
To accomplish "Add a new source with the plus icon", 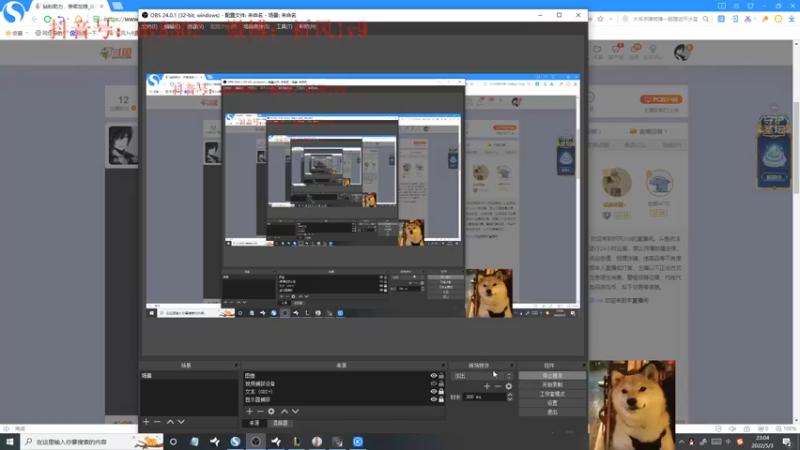I will click(249, 411).
